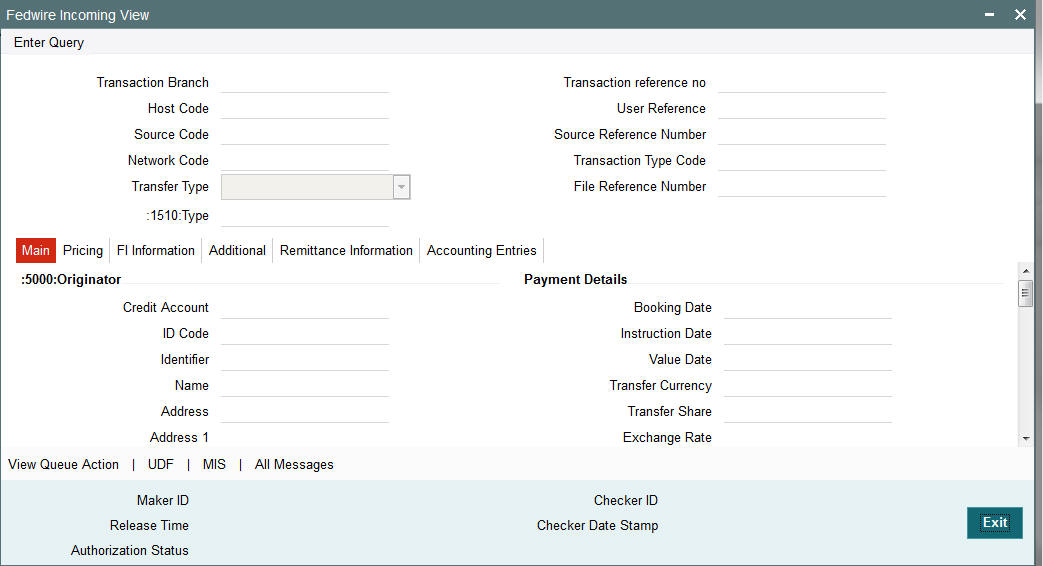Click the inner panel scroll up arrow
The height and width of the screenshot is (566, 1043).
(x=1026, y=271)
